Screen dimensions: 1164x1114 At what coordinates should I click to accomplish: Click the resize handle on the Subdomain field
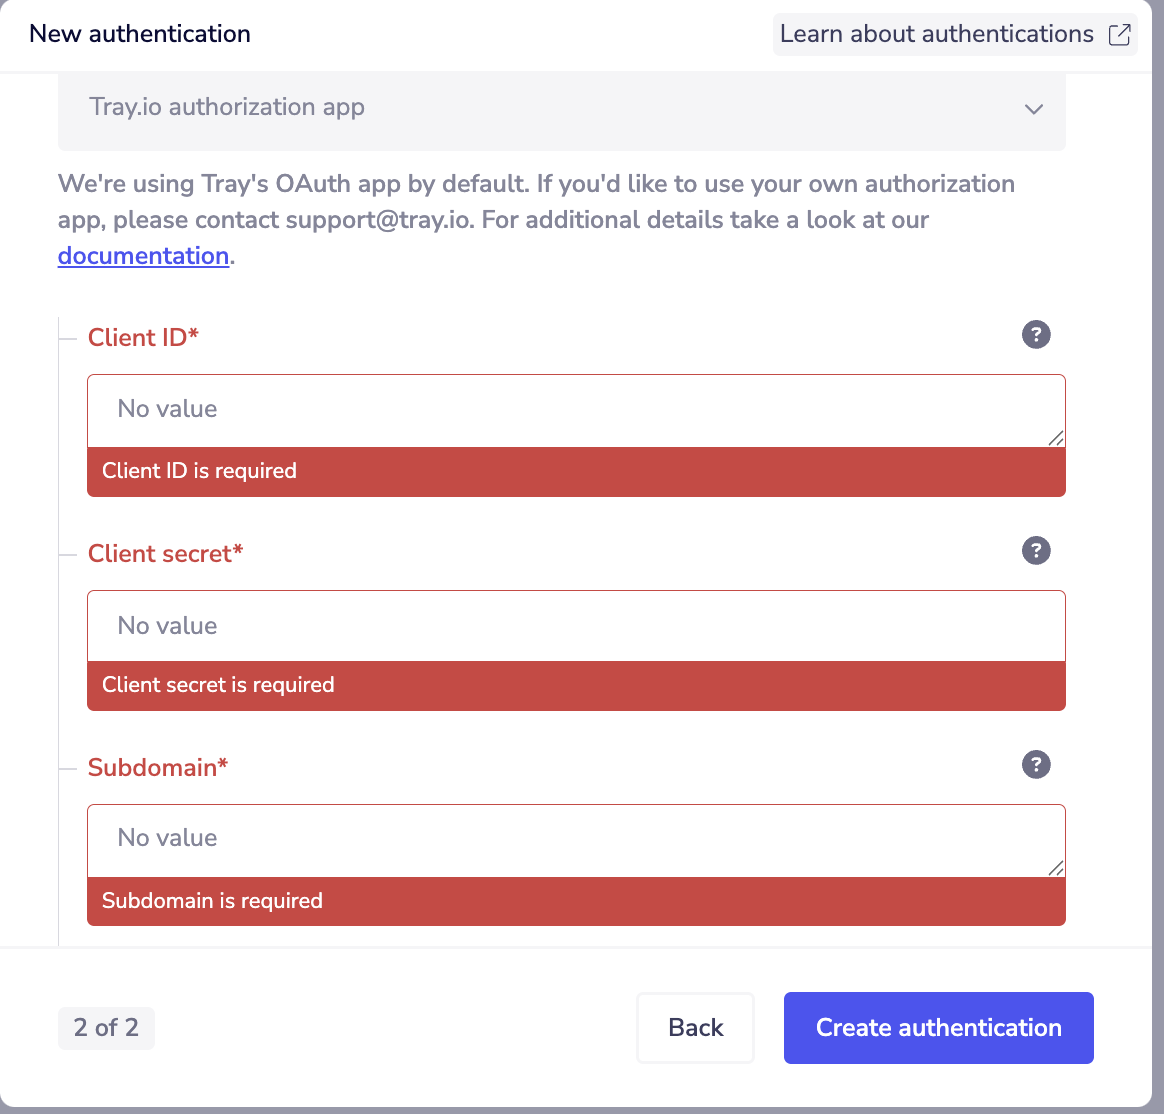point(1057,868)
